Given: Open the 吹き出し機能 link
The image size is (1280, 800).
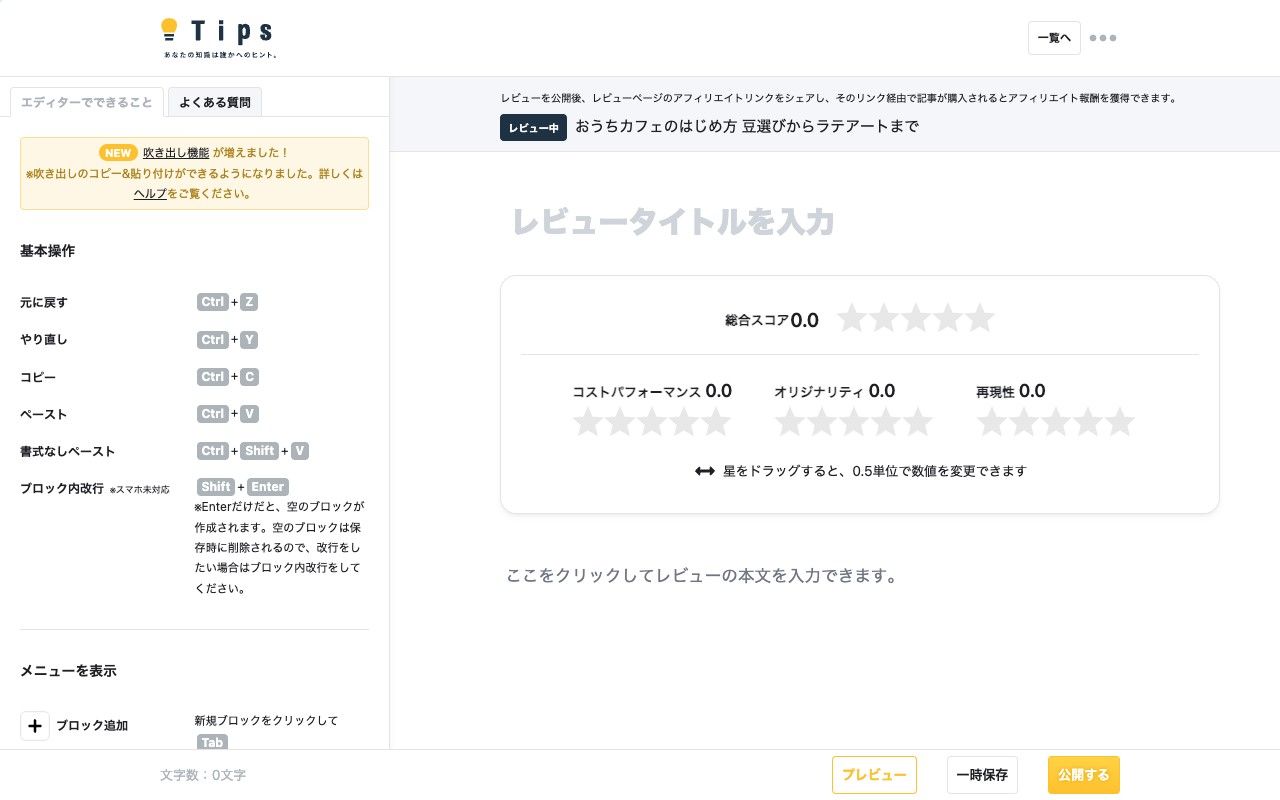Looking at the screenshot, I should coord(176,153).
